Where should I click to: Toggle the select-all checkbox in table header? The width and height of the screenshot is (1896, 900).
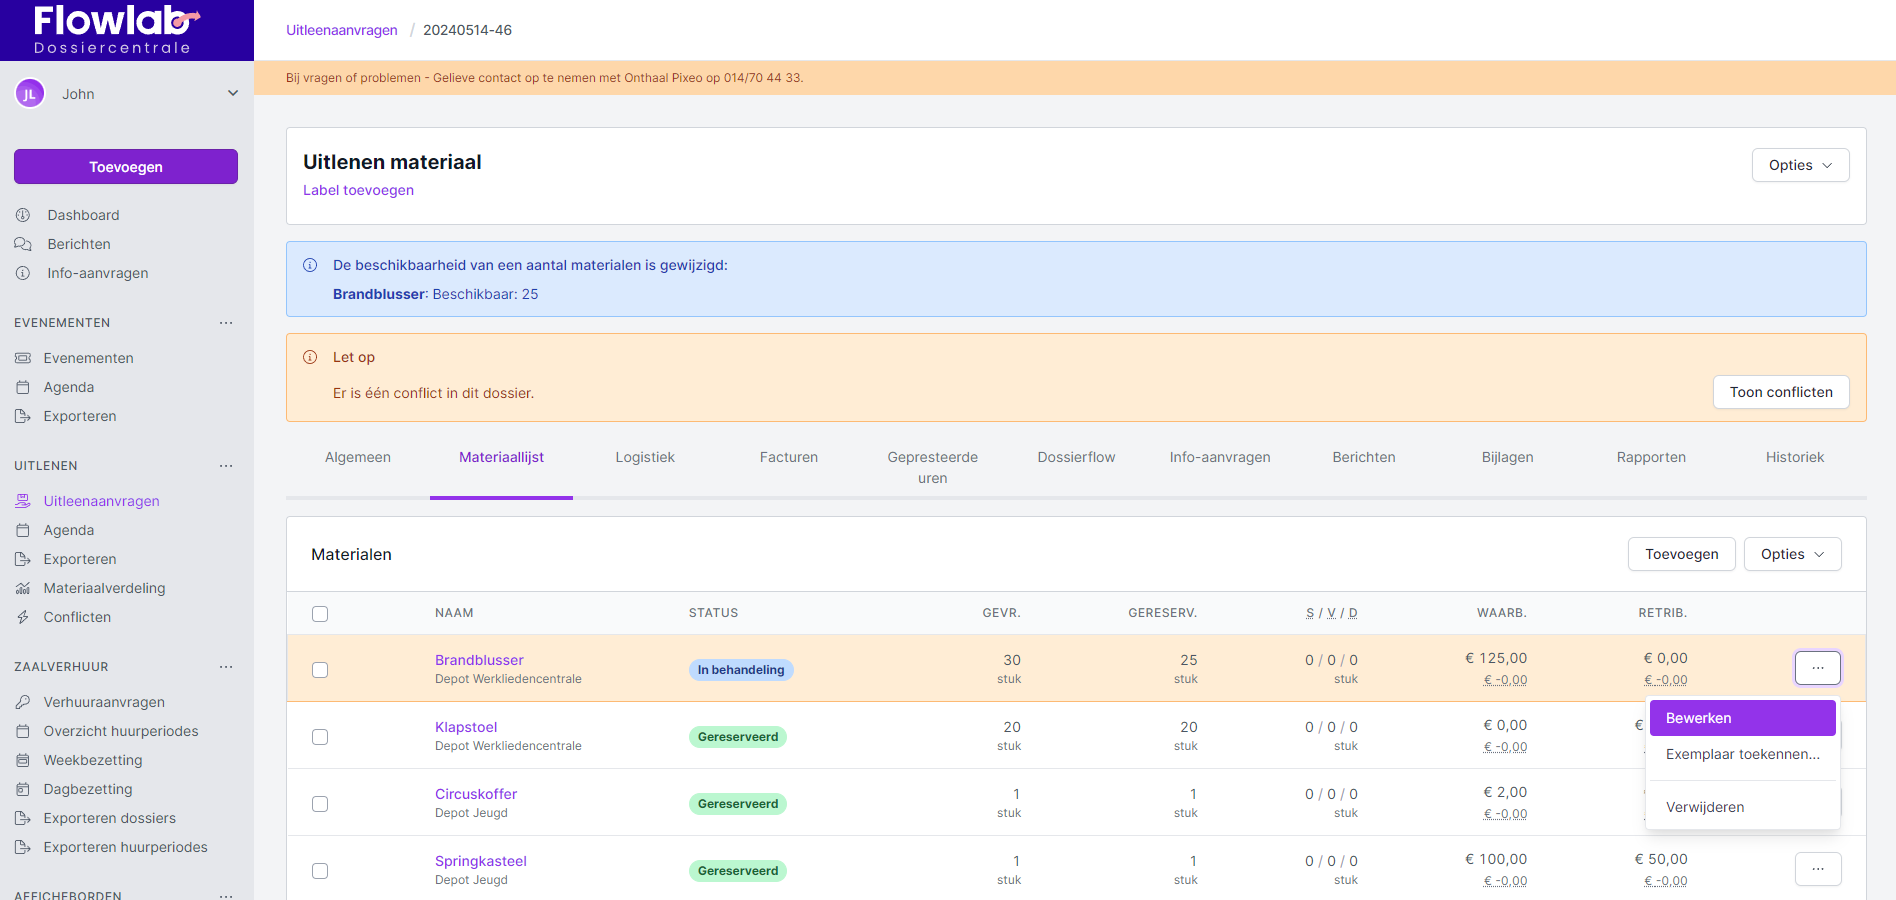tap(320, 614)
